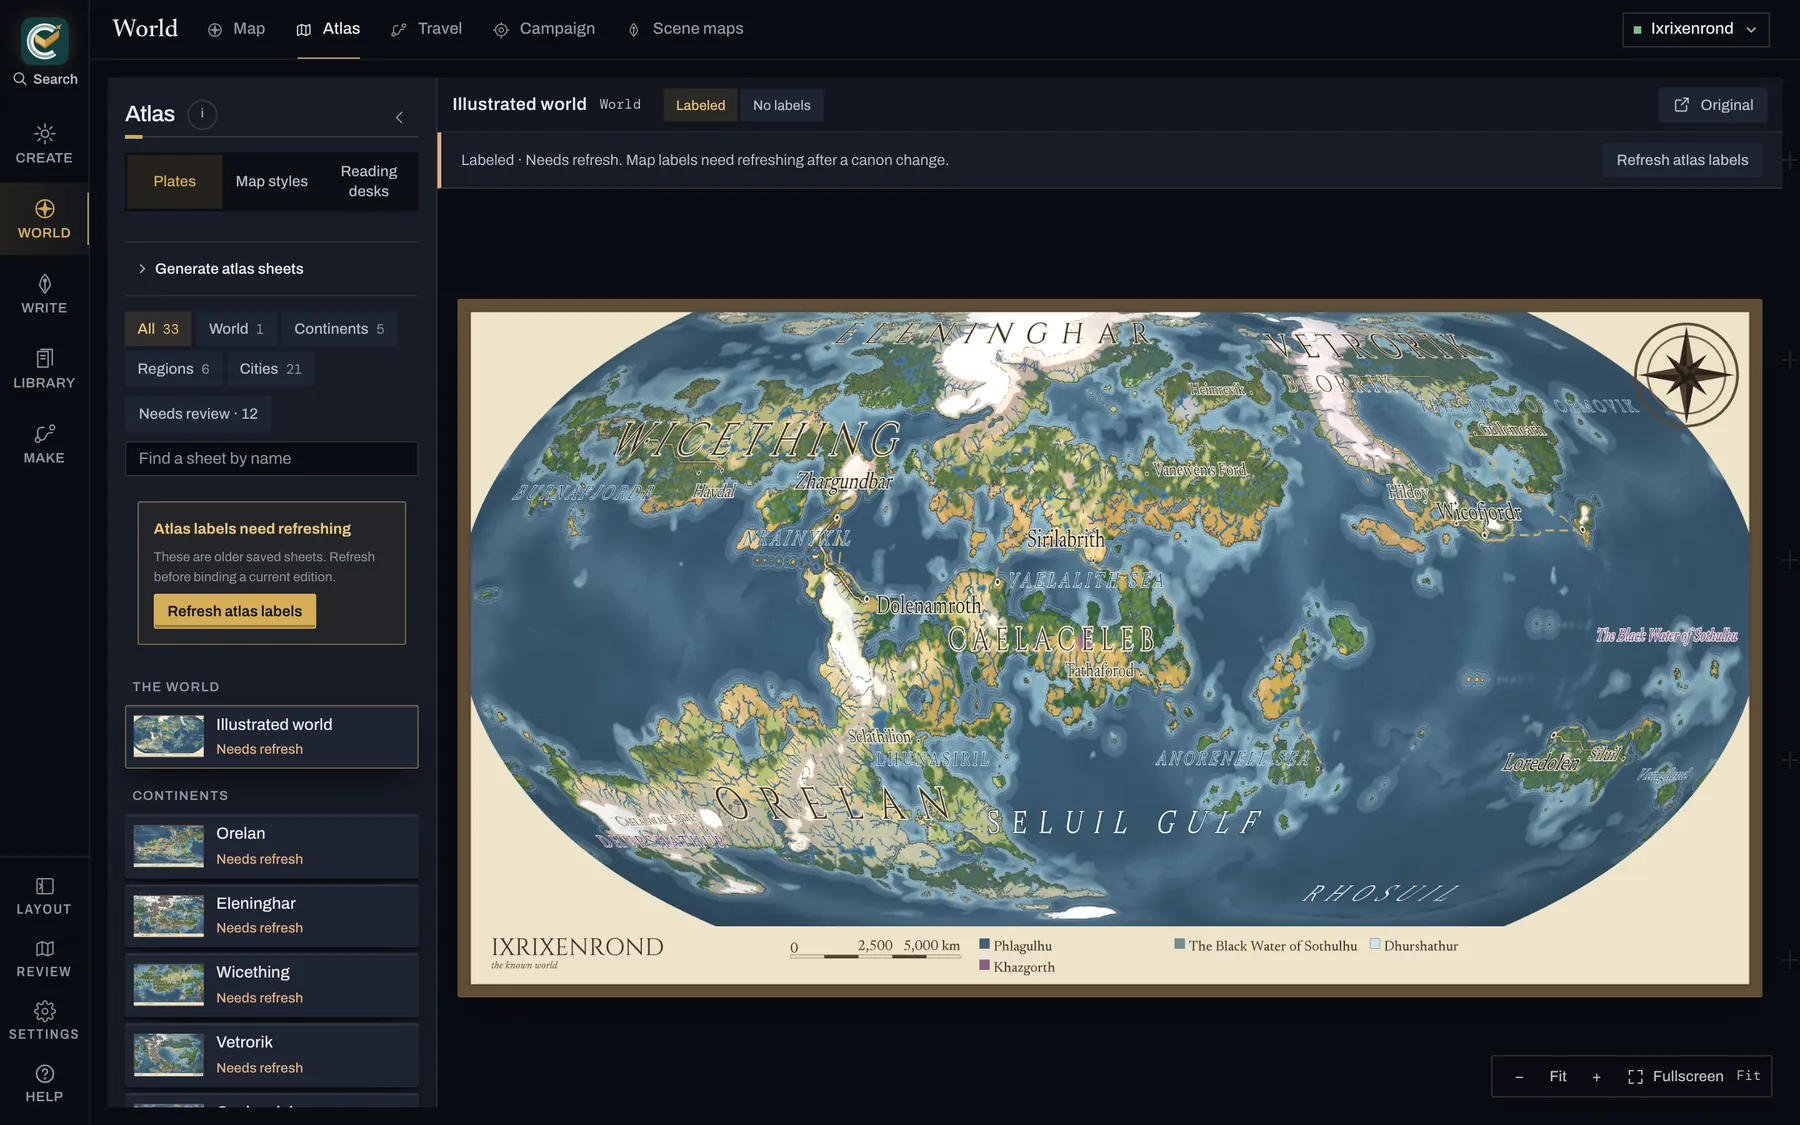Open the Scene maps tab

685,29
